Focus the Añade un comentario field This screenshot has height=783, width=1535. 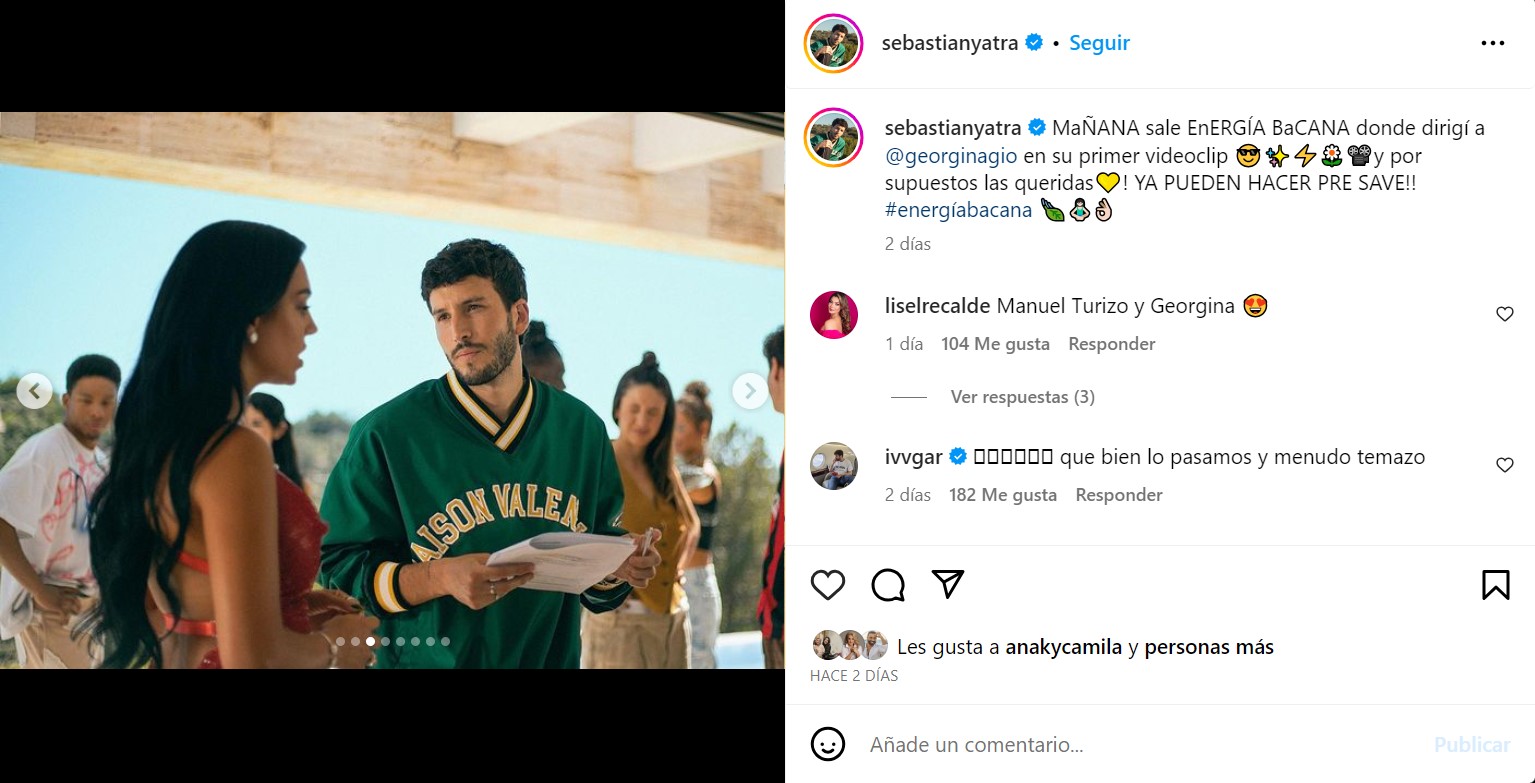(x=1140, y=745)
